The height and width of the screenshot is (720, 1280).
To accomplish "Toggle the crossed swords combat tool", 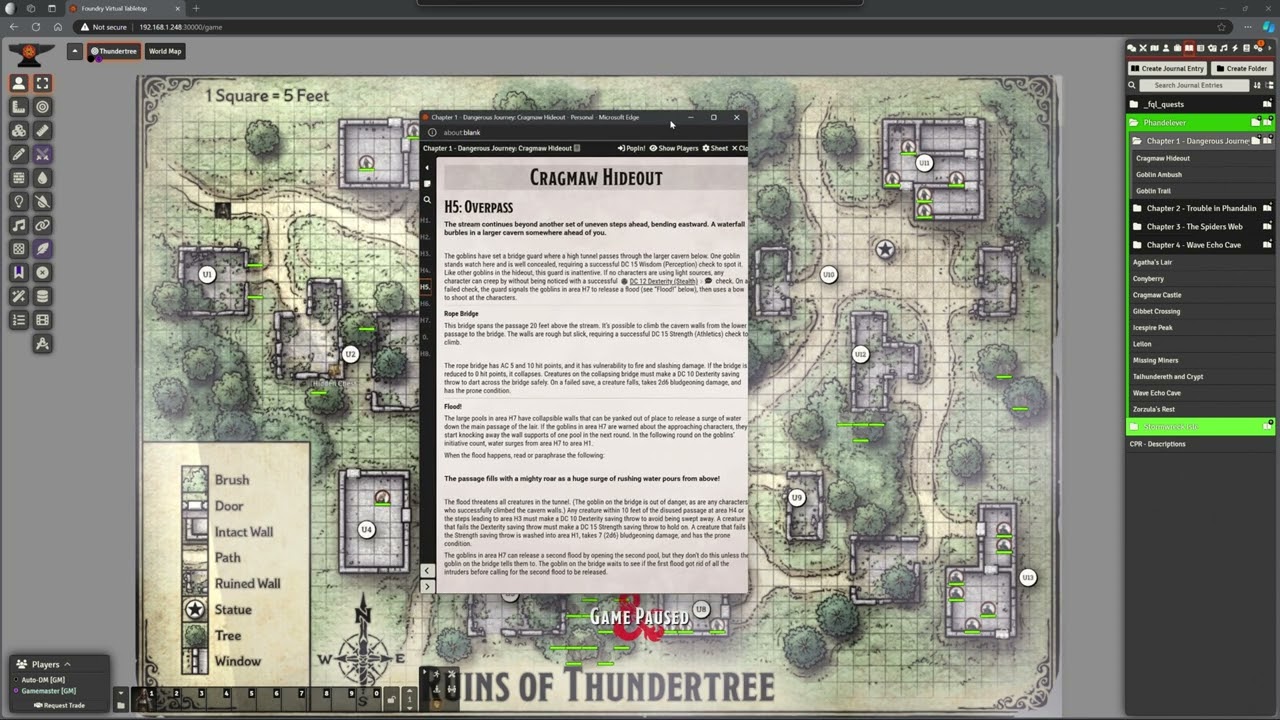I will [42, 154].
